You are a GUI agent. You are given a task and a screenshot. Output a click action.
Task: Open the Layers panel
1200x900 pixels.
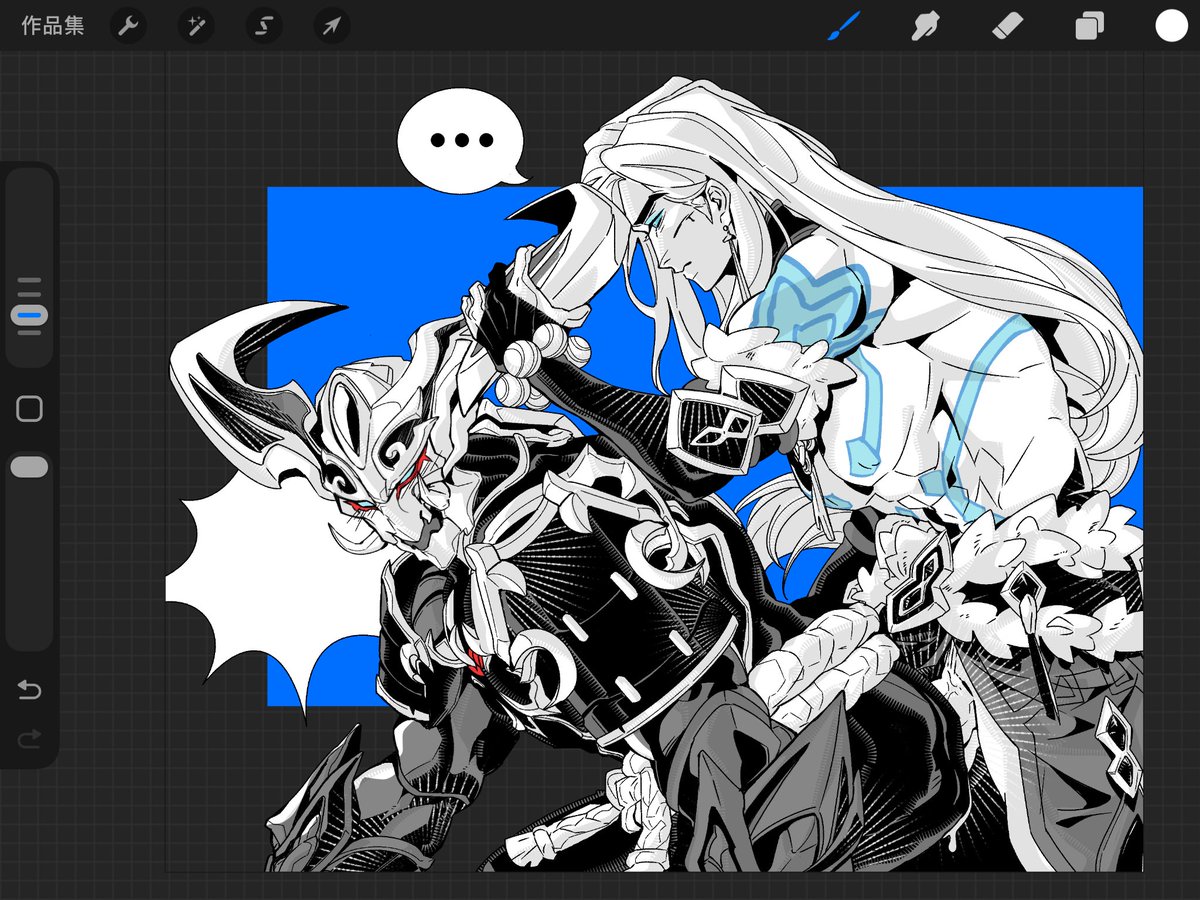pos(1089,26)
